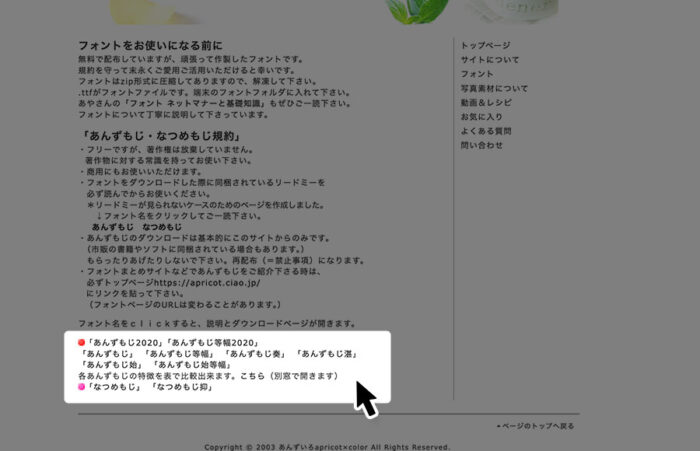Click the red bullet before あんずもじ2020

click(82, 343)
